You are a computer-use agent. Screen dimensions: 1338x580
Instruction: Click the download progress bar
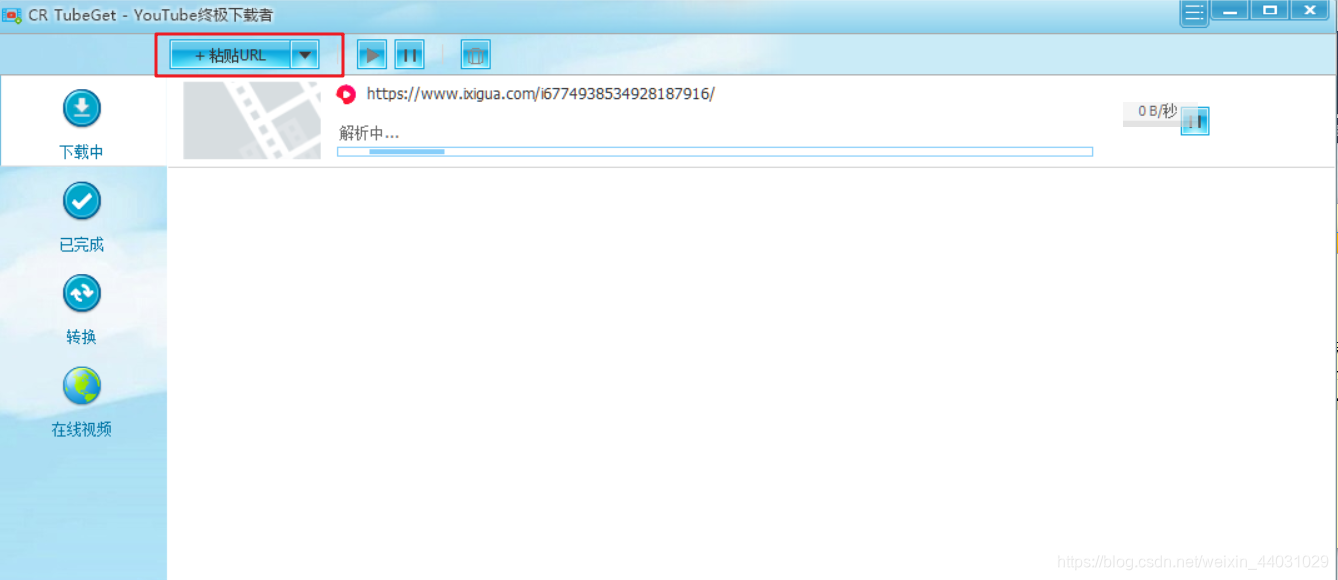pyautogui.click(x=715, y=152)
